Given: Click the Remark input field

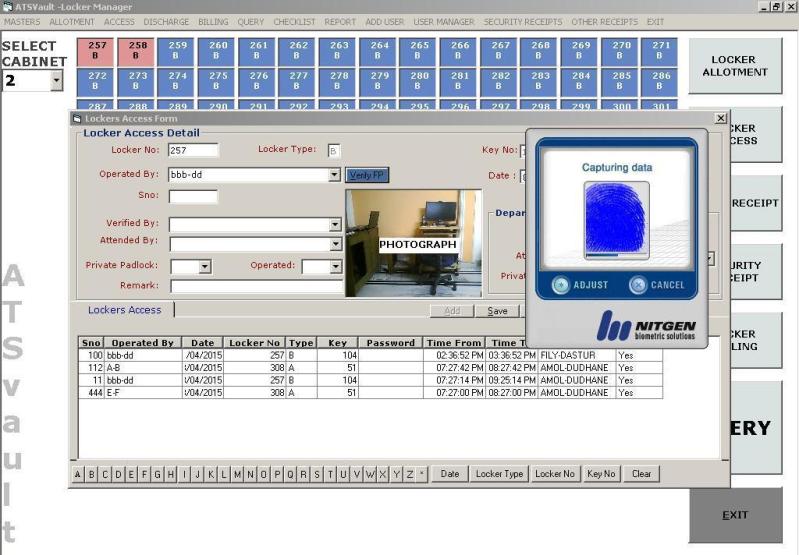Looking at the screenshot, I should (255, 286).
